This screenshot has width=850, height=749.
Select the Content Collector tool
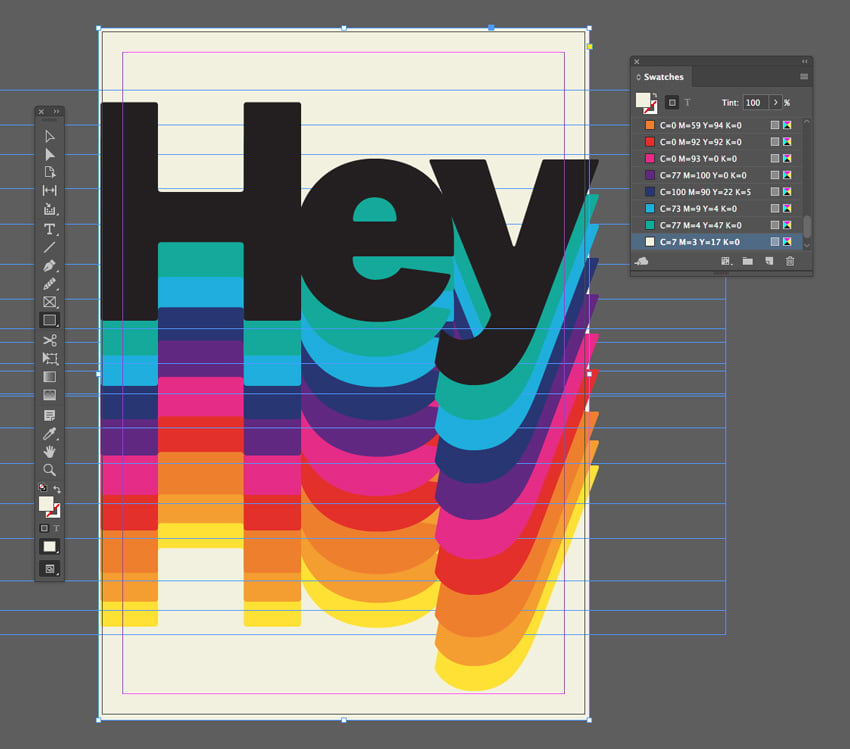click(x=49, y=209)
